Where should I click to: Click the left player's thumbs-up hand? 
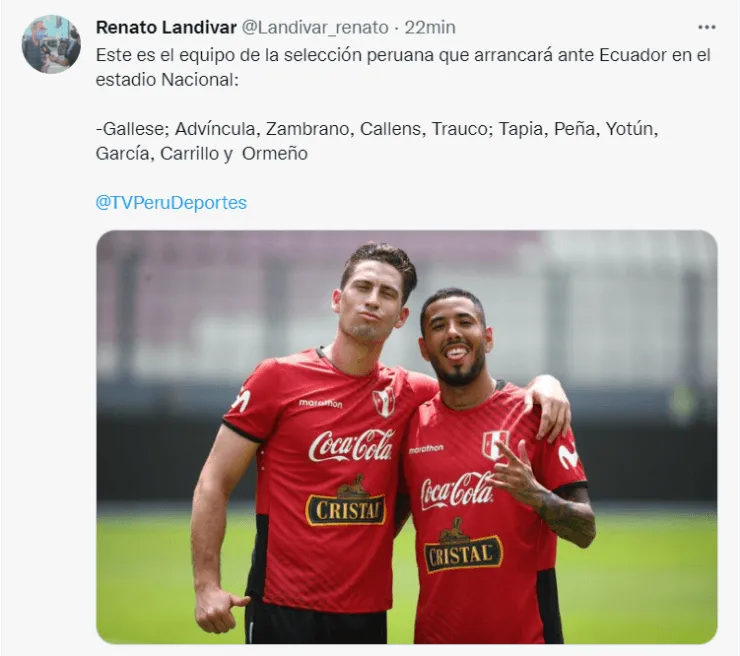(217, 610)
